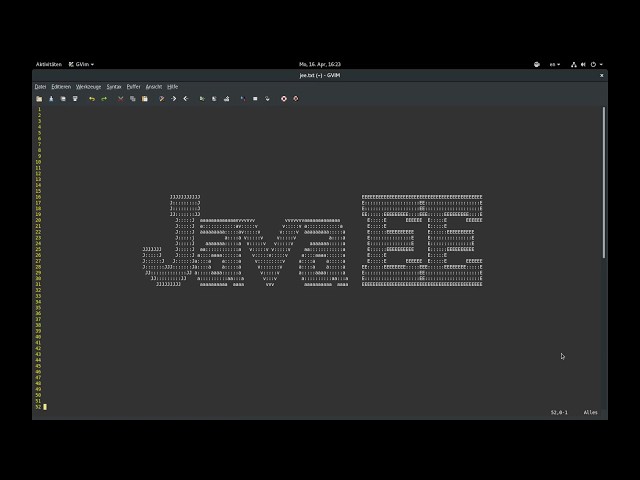Close the GVim window

[x=601, y=76]
